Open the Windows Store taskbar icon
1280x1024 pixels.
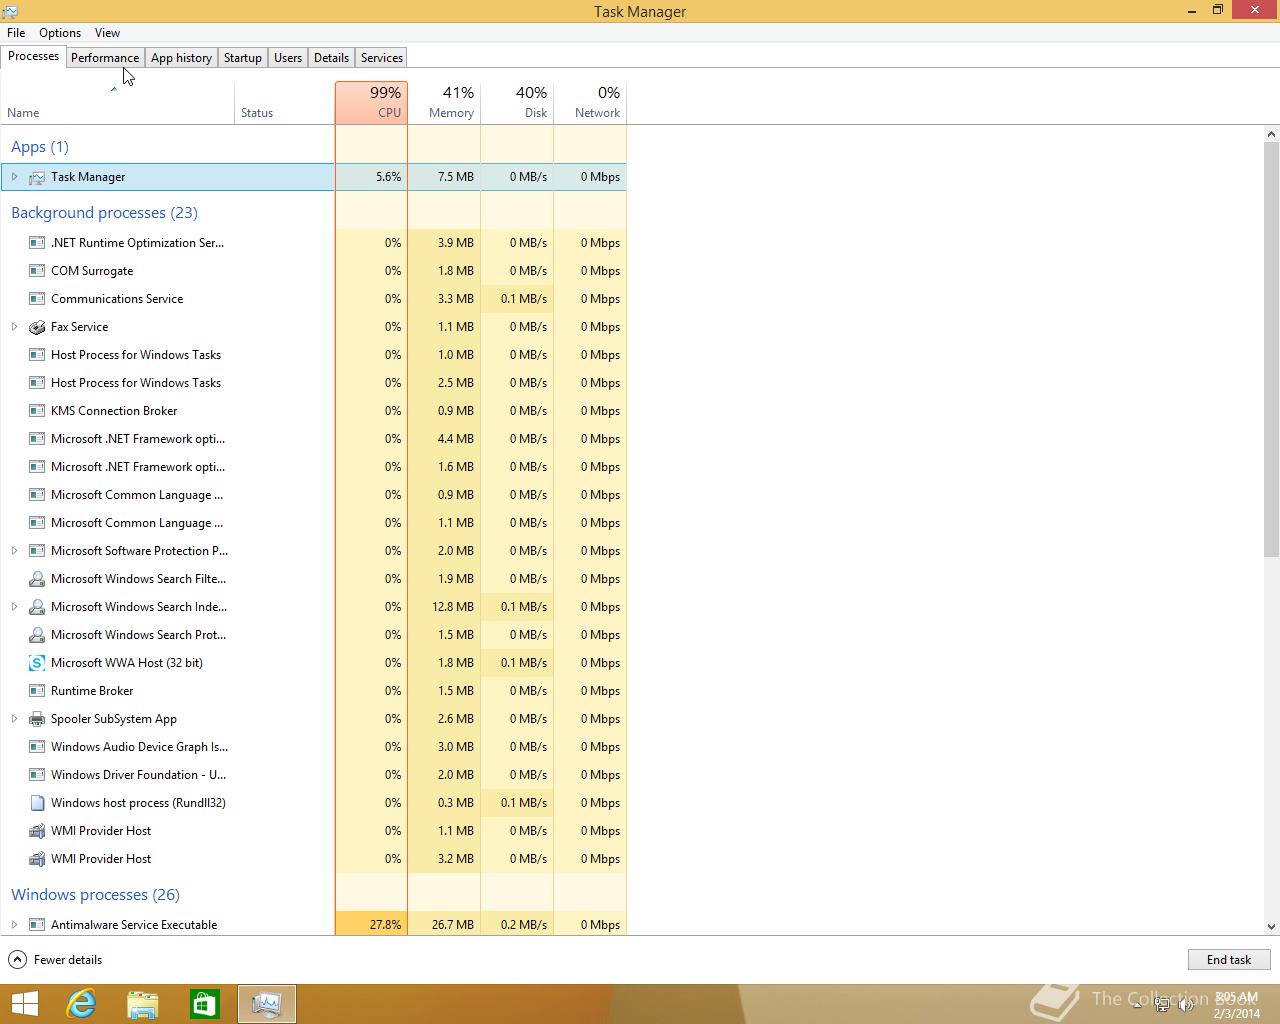click(205, 1004)
